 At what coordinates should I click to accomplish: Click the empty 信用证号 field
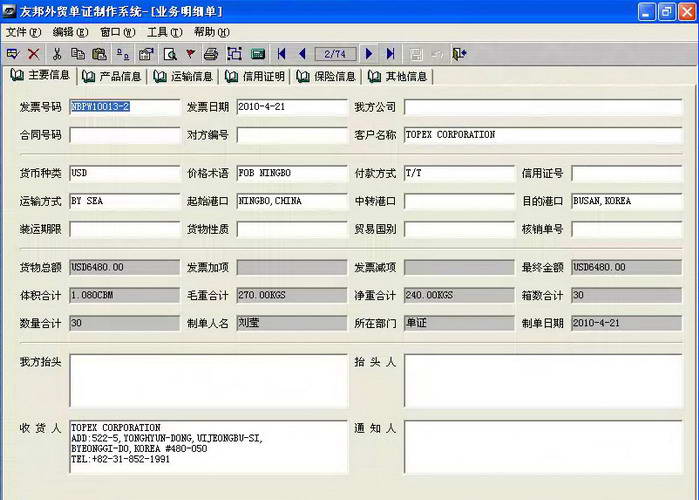[627, 173]
